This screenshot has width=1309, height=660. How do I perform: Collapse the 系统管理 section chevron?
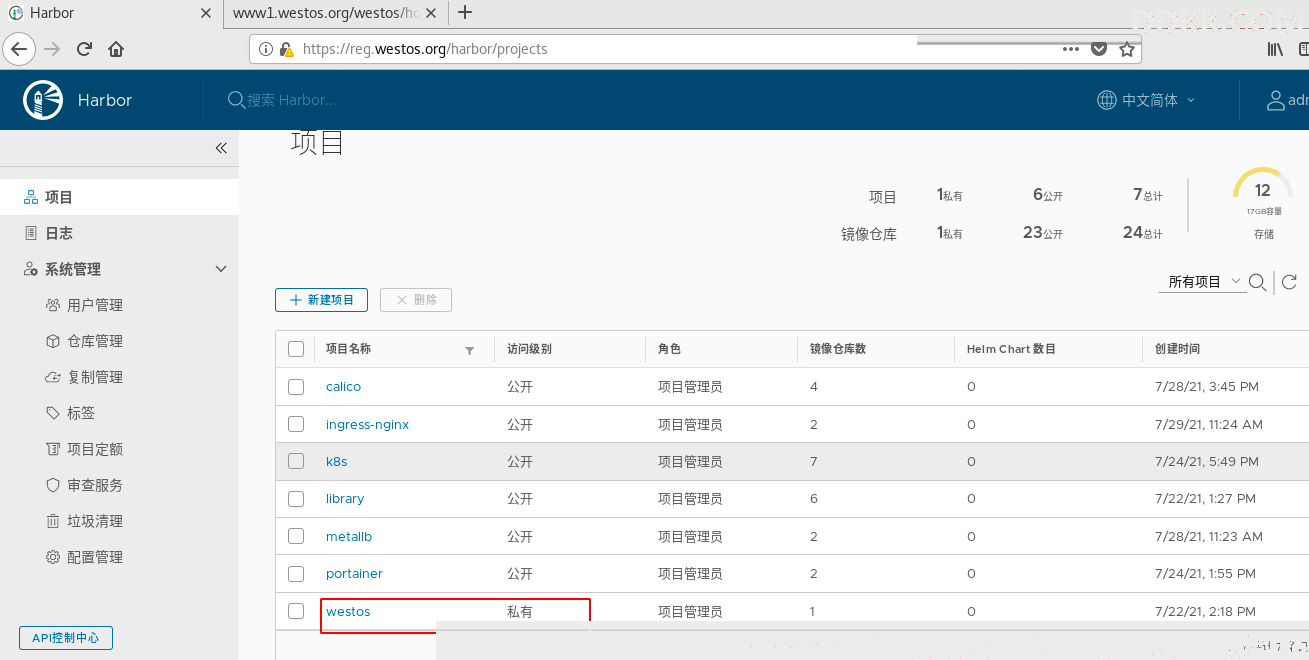click(221, 269)
